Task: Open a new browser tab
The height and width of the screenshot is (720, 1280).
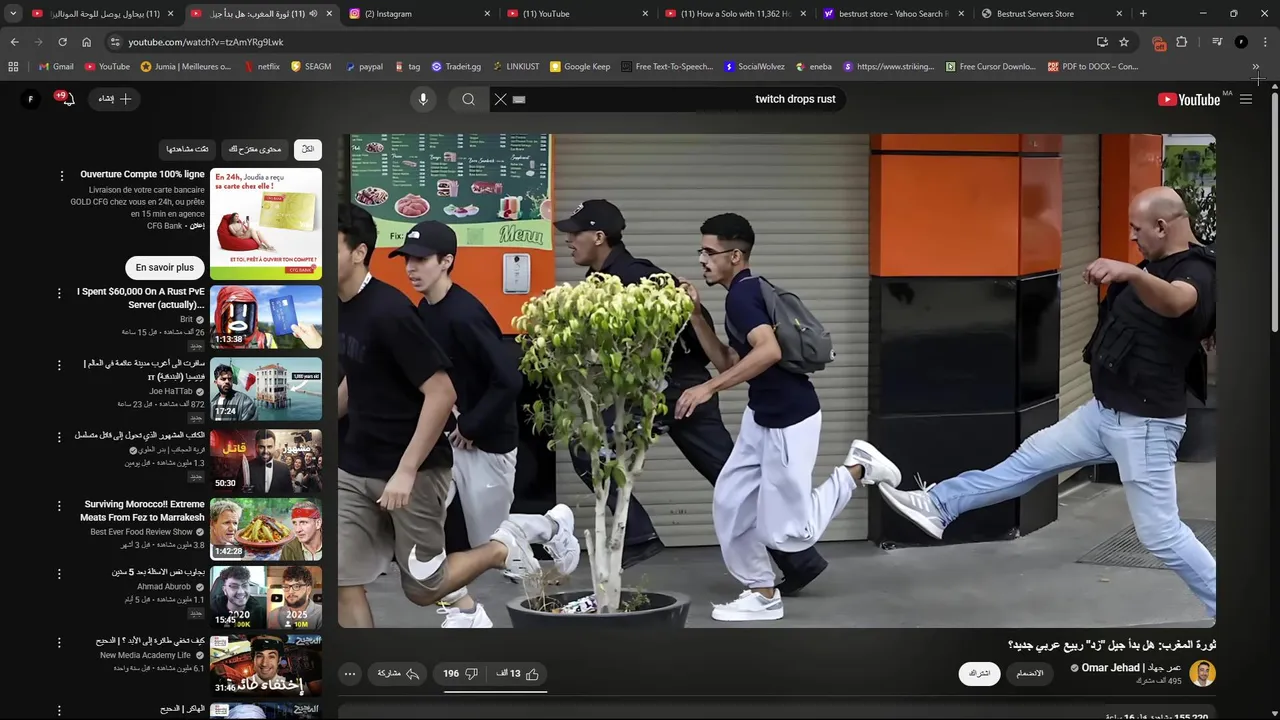Action: (x=1143, y=14)
